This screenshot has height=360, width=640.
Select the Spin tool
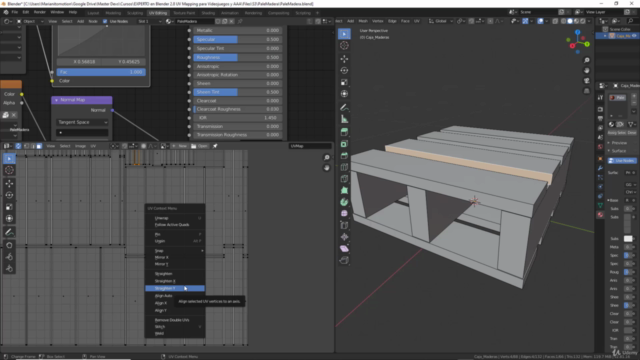click(x=344, y=202)
